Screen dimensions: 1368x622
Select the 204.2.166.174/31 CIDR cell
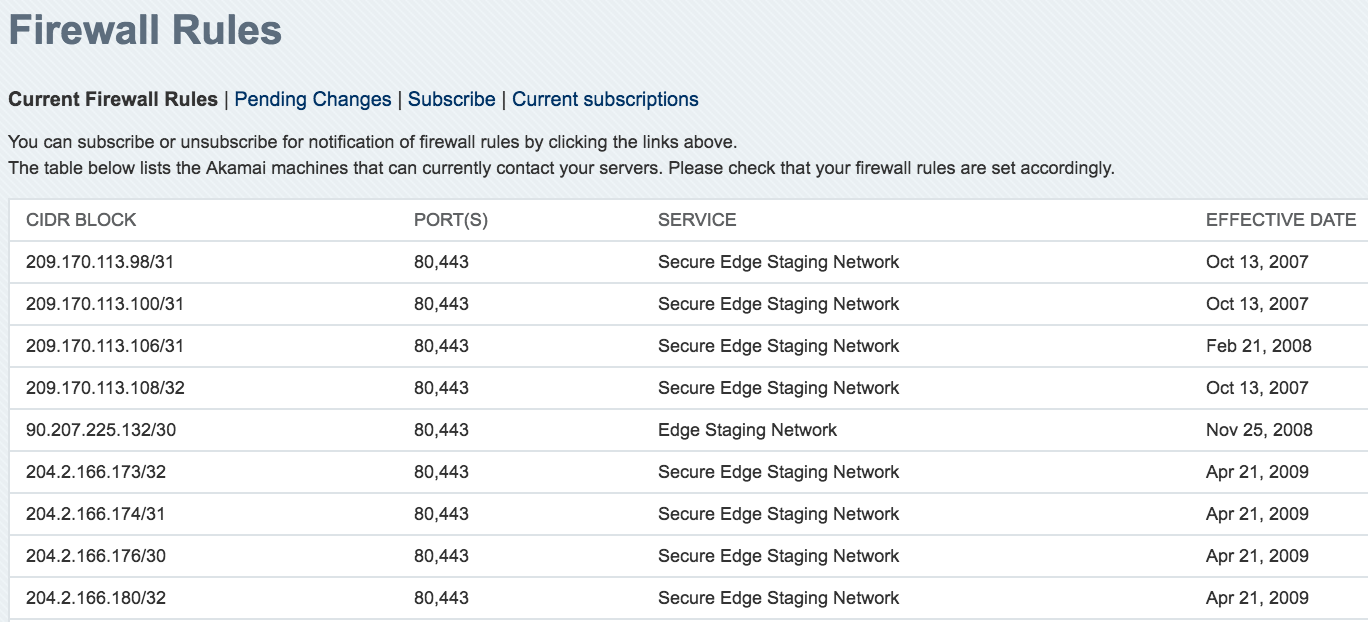point(96,514)
